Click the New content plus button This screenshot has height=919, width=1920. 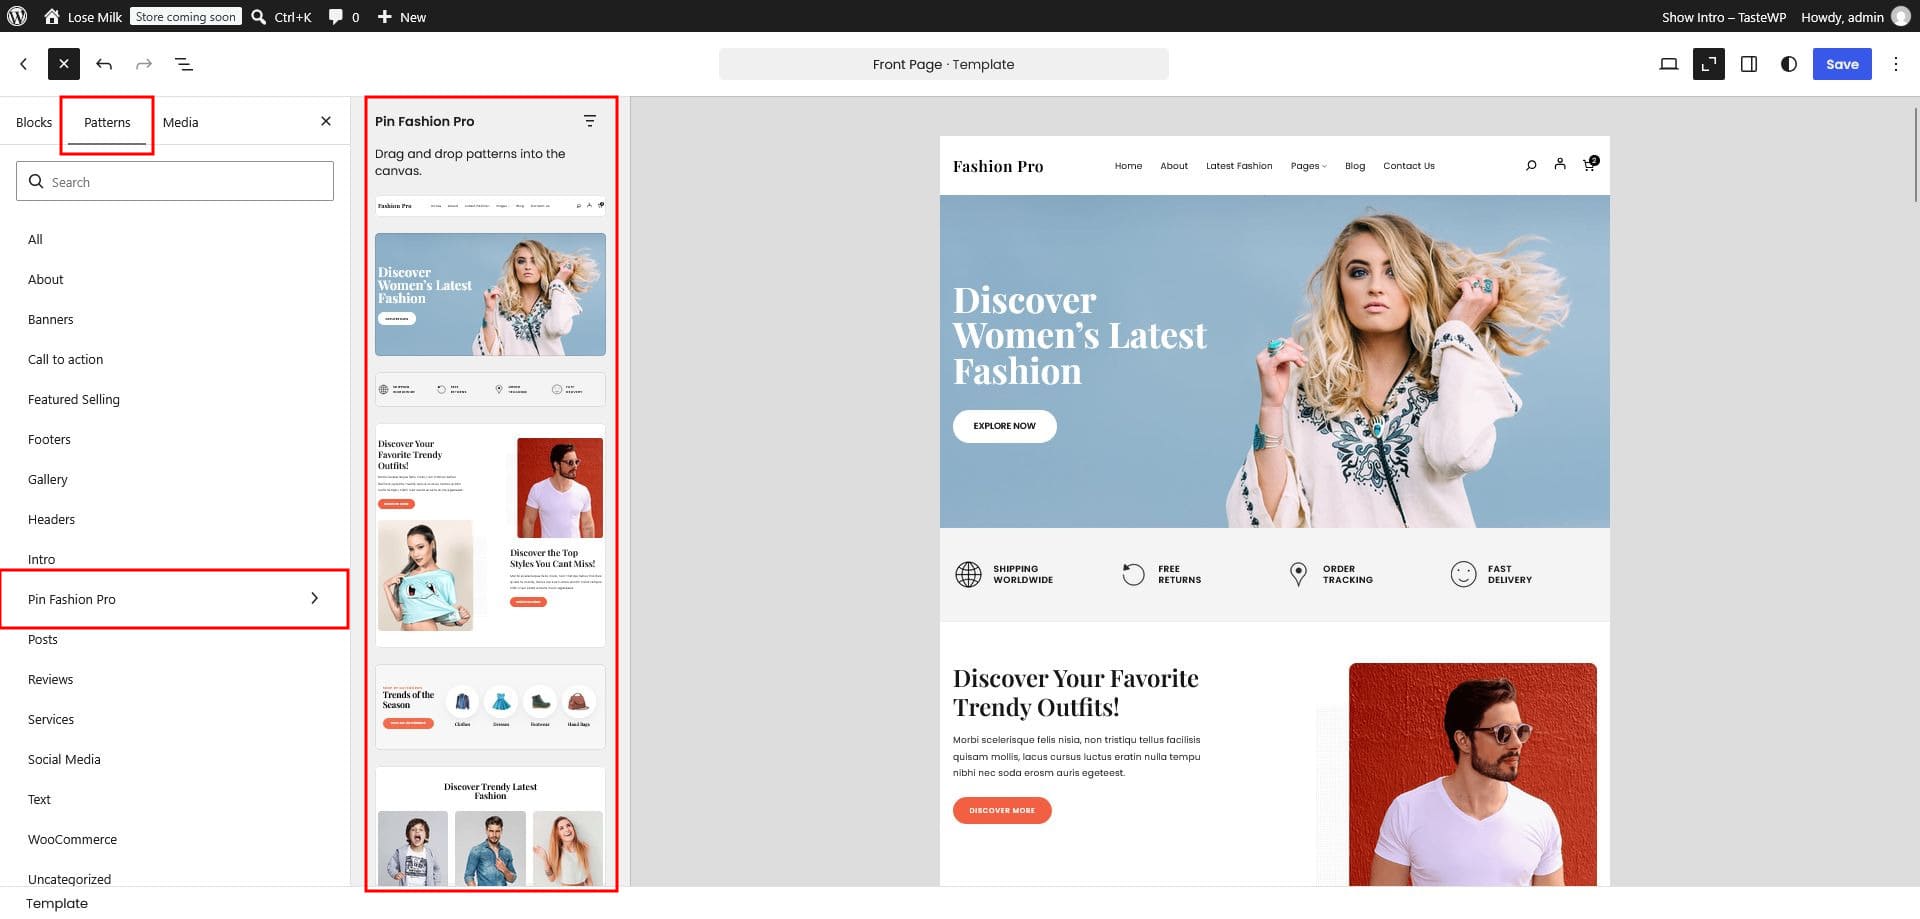point(401,17)
